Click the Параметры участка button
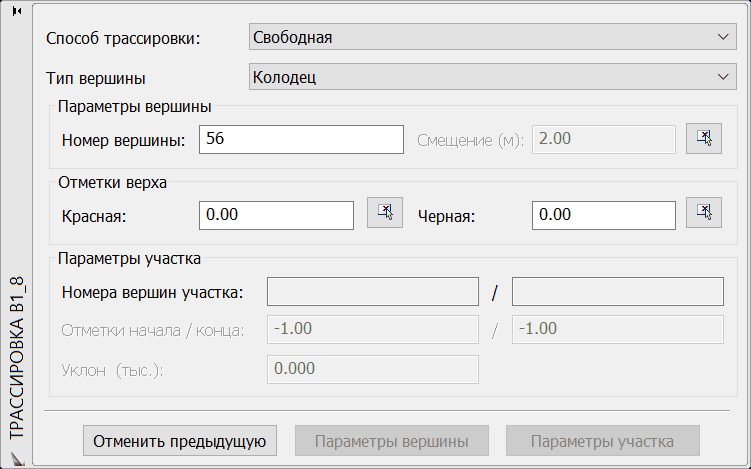Screen dimensions: 751x469 tap(602, 441)
